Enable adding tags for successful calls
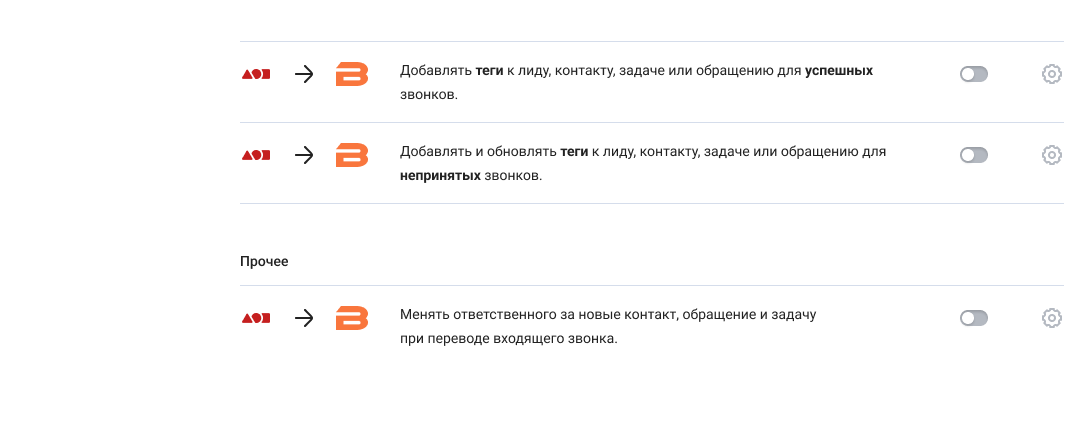This screenshot has width=1080, height=424. point(973,74)
